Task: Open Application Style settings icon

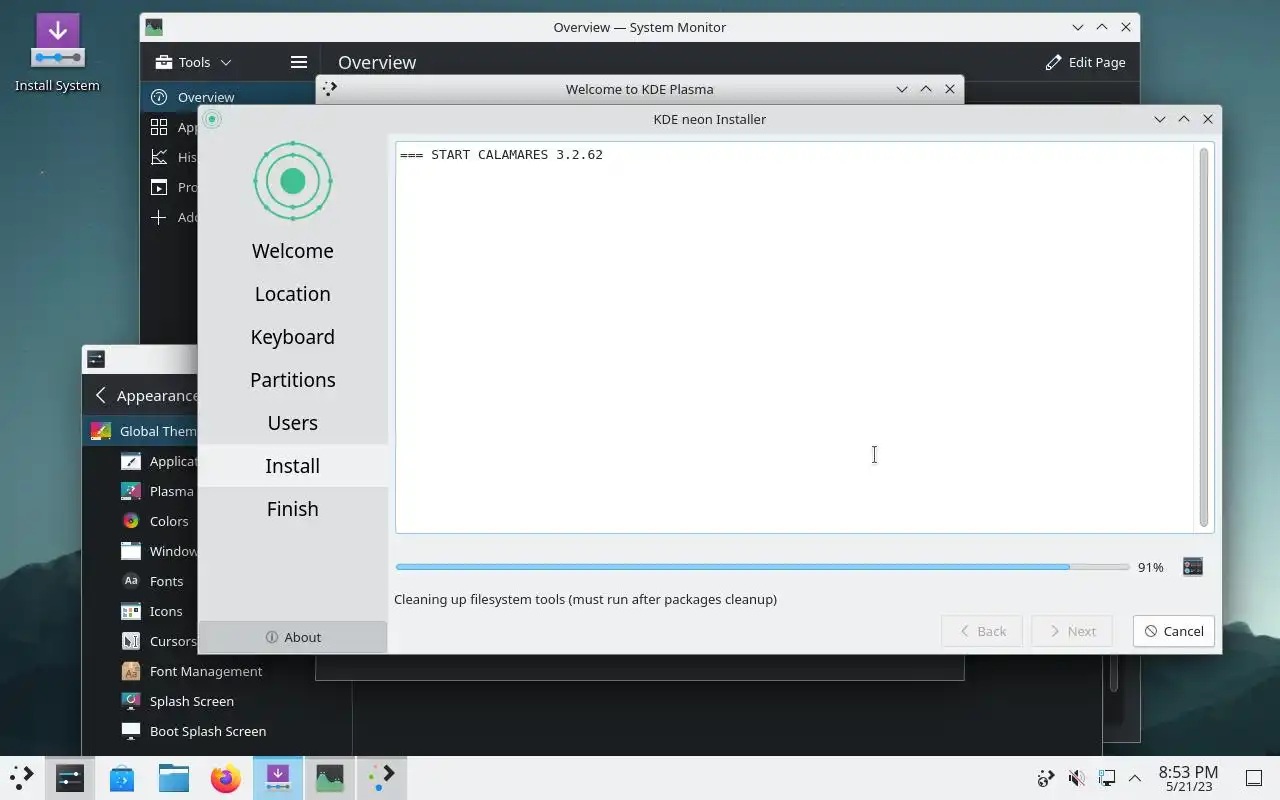Action: 131,461
